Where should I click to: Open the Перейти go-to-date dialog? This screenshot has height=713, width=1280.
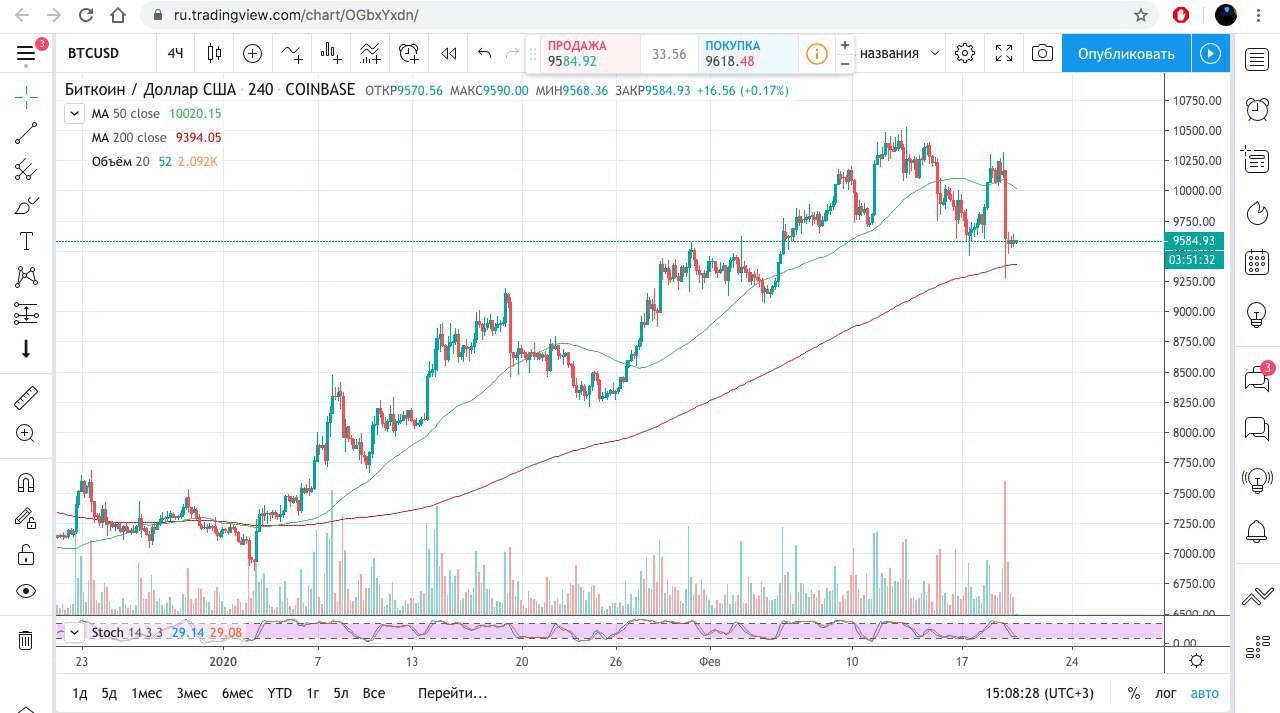(x=453, y=693)
